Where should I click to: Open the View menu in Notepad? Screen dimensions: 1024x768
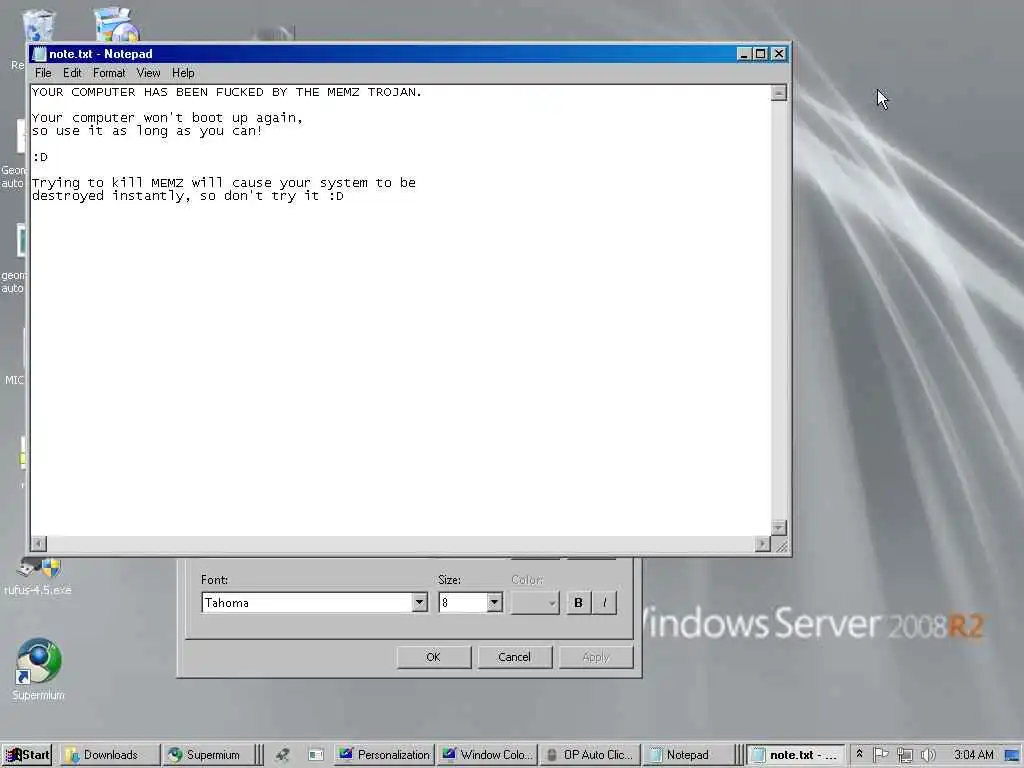[x=148, y=72]
